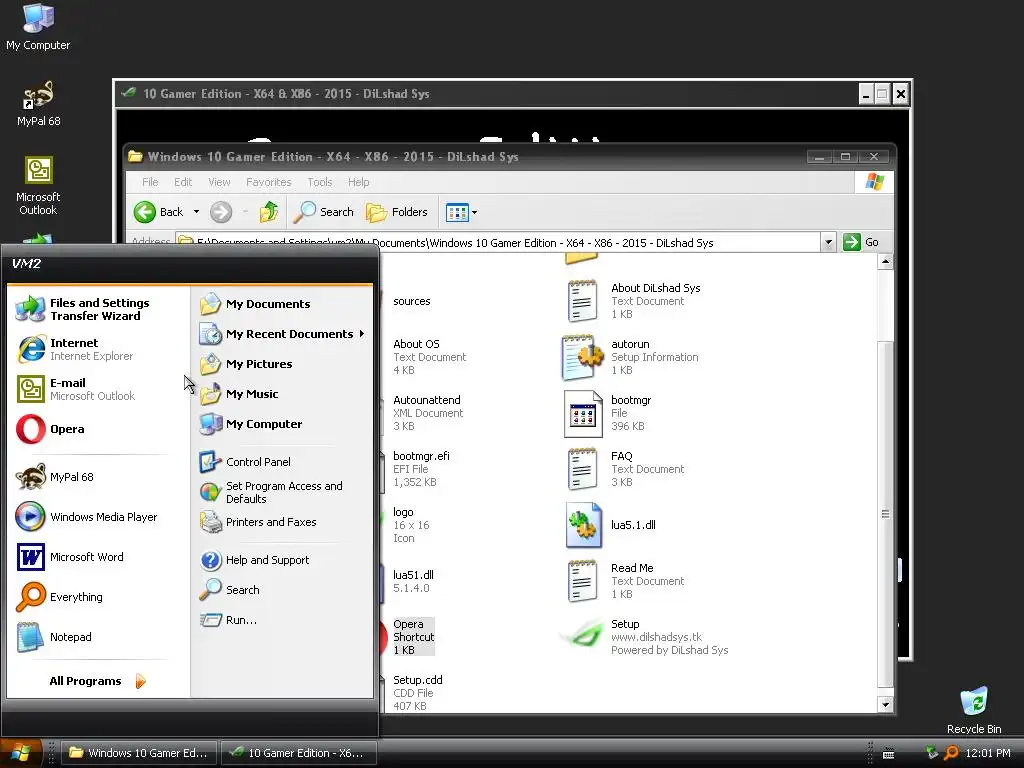Open Recycle Bin on desktop
The height and width of the screenshot is (768, 1024).
(x=974, y=711)
